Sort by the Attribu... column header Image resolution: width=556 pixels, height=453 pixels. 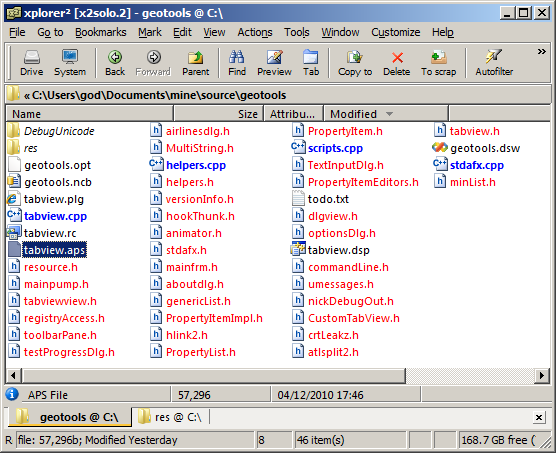(x=293, y=114)
